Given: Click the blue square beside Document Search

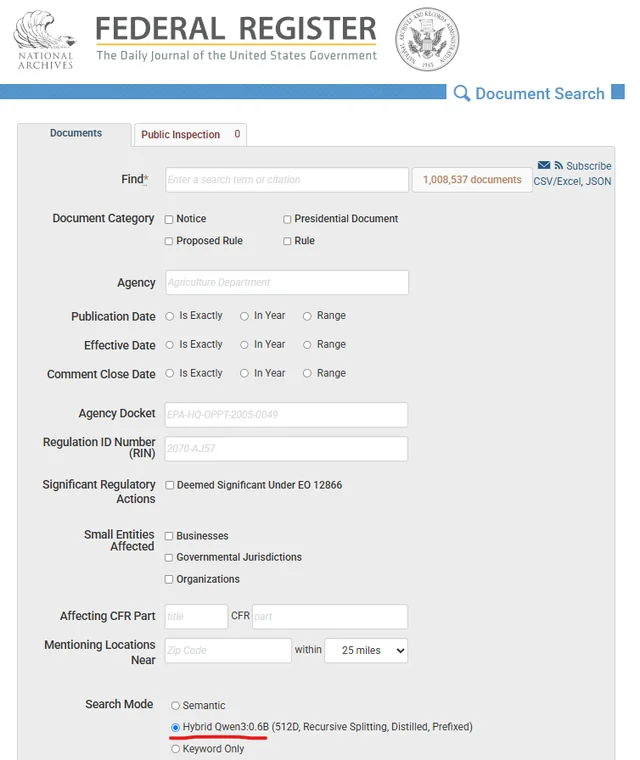Looking at the screenshot, I should coord(618,92).
